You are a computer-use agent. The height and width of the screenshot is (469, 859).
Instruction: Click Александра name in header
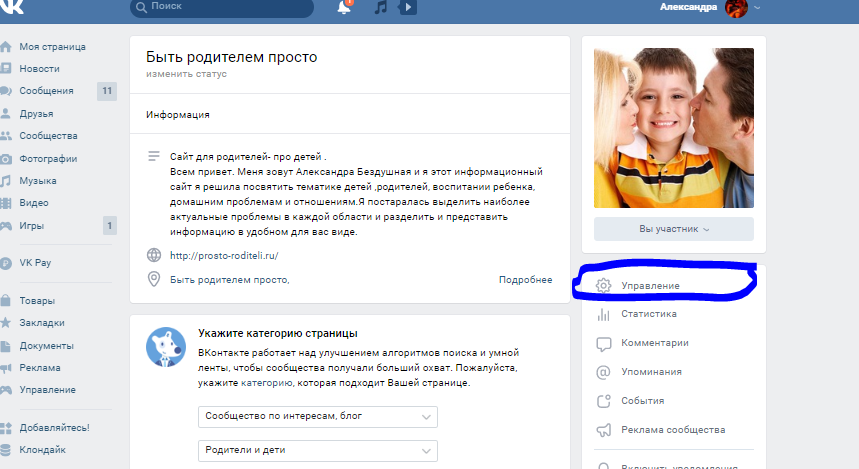[688, 7]
